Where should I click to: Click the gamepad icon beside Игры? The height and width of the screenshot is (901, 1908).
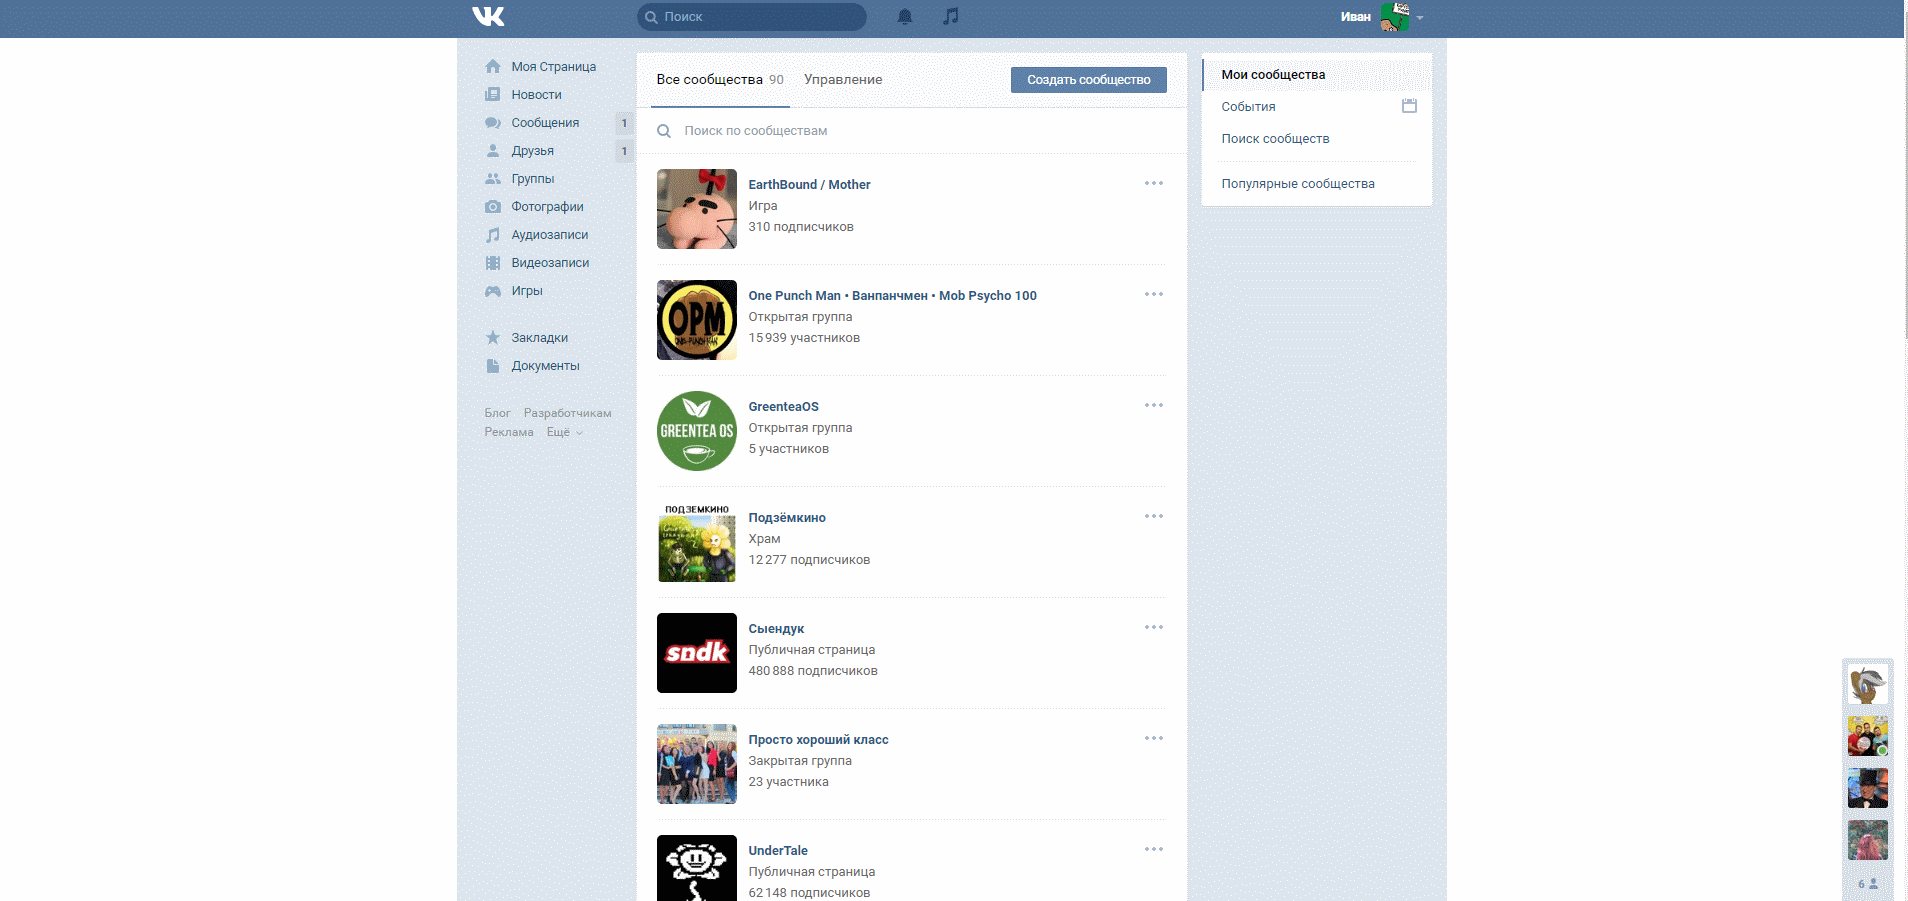(493, 290)
